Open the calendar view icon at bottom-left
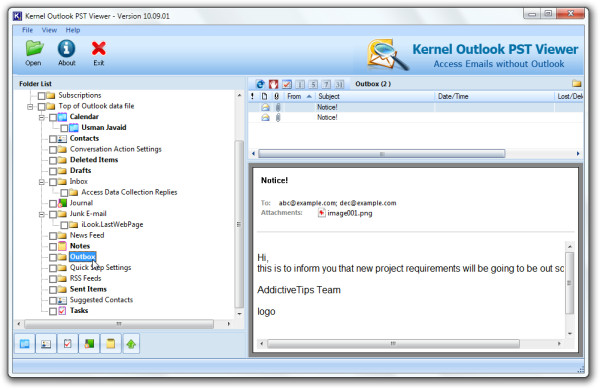The image size is (600, 389). [25, 344]
